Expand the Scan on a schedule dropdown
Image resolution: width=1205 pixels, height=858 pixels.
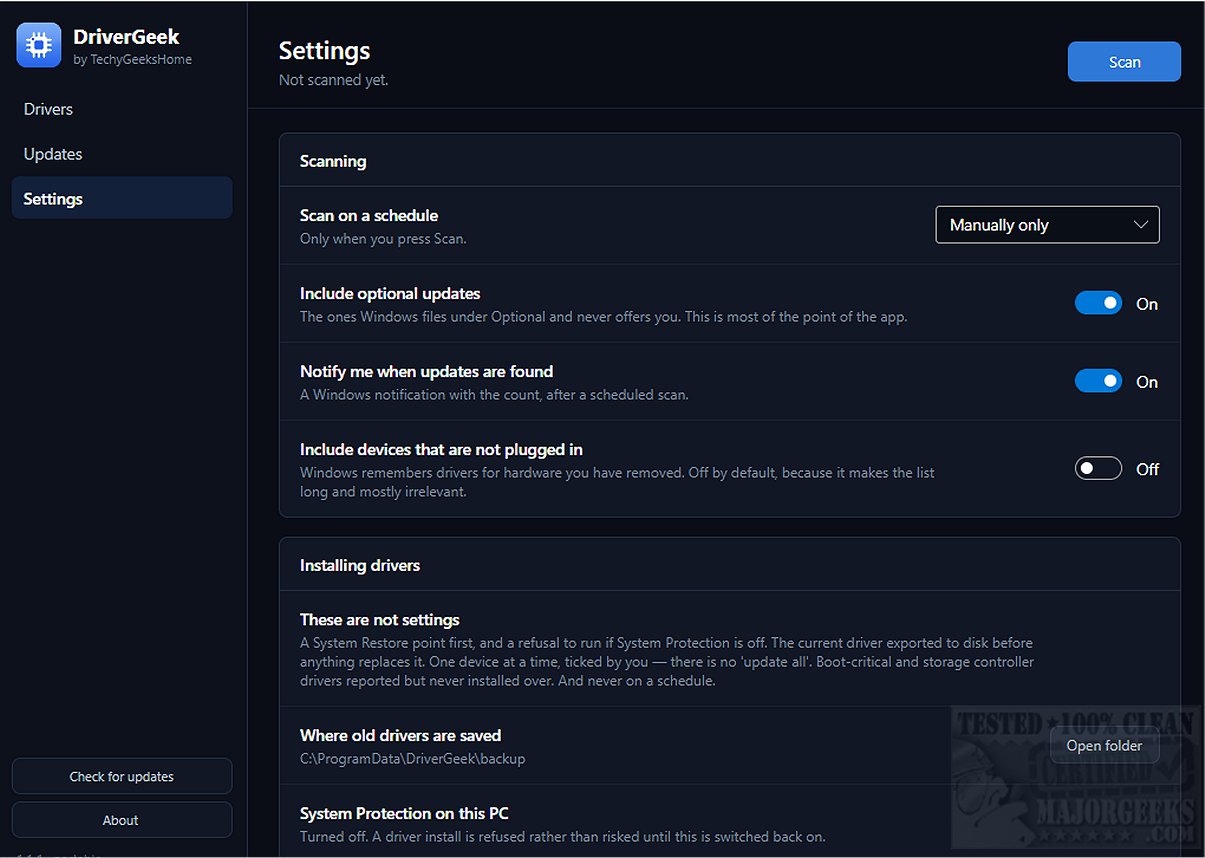click(1047, 225)
